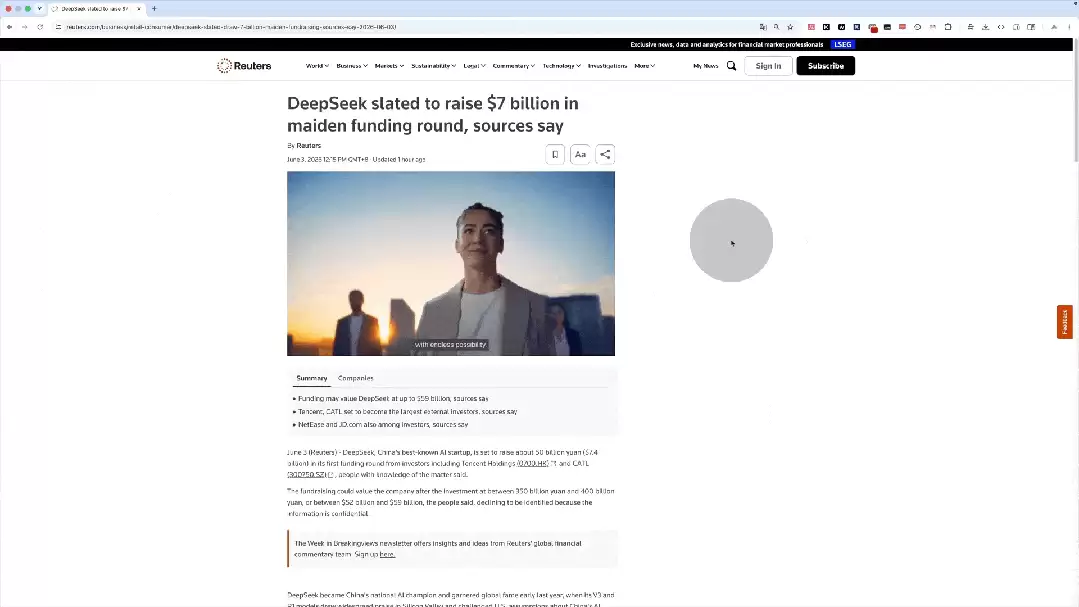Expand the World menu
Viewport: 1079px width, 607px height.
[x=317, y=66]
